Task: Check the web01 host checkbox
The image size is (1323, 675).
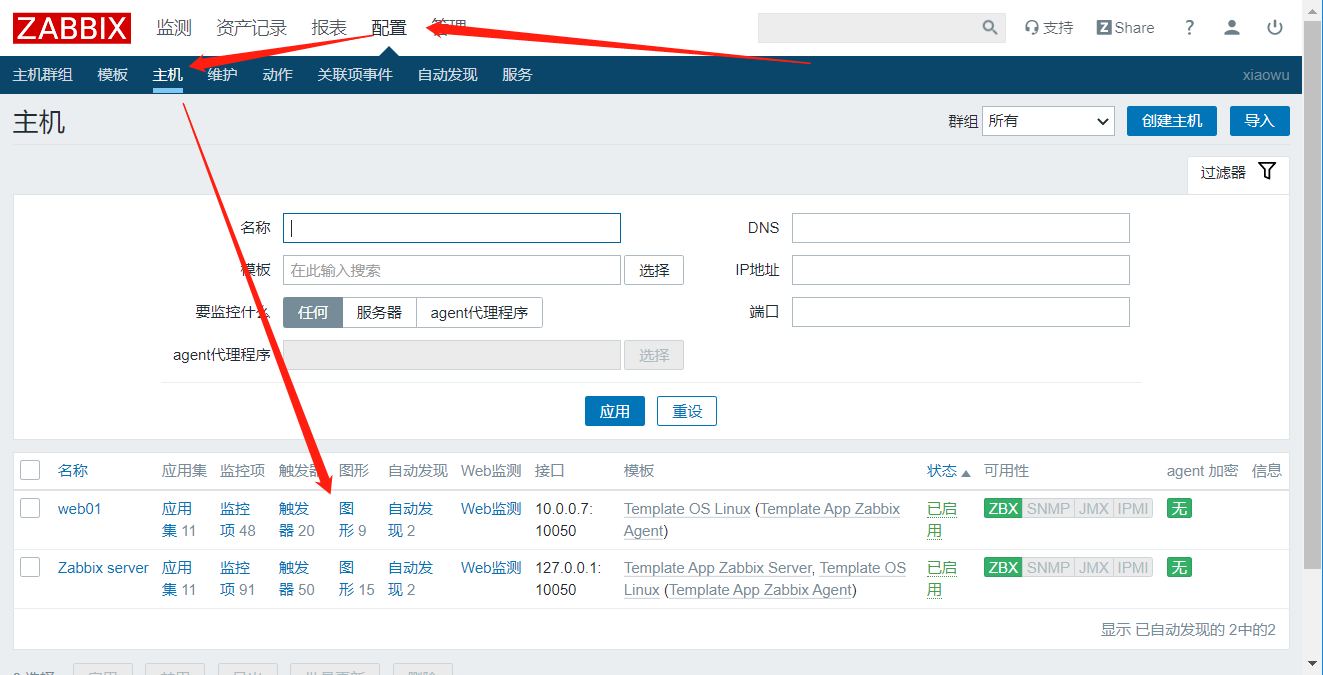Action: (30, 508)
